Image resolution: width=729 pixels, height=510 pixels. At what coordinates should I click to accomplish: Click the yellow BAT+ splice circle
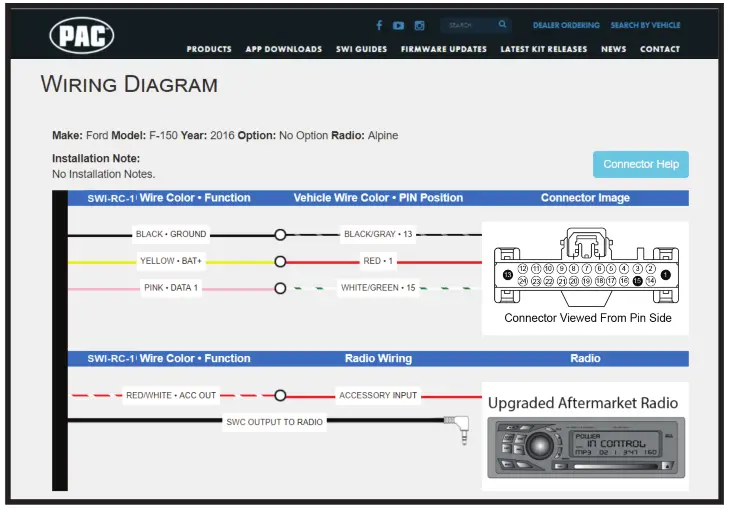[280, 262]
